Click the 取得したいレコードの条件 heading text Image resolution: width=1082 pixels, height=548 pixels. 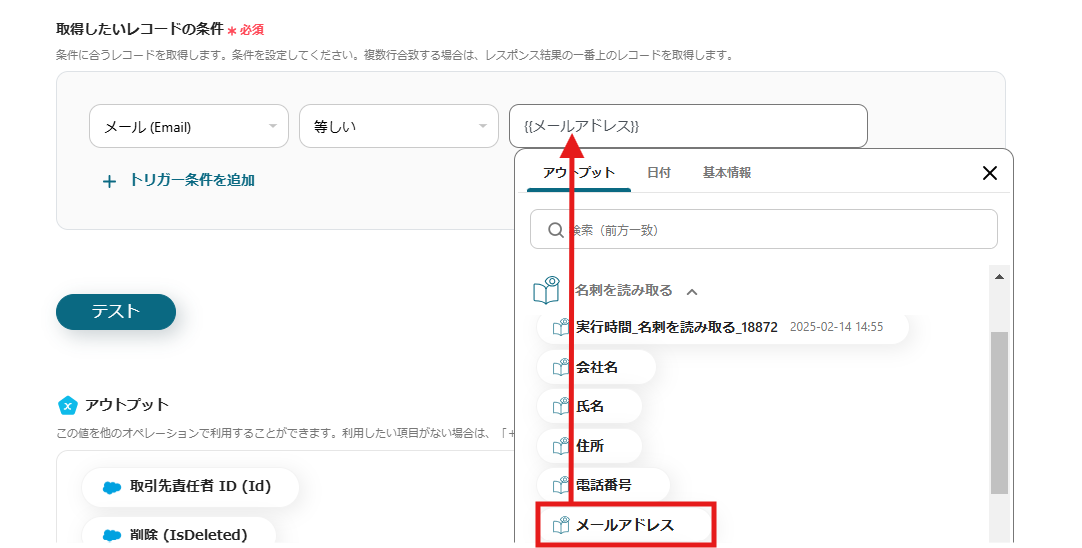[140, 29]
